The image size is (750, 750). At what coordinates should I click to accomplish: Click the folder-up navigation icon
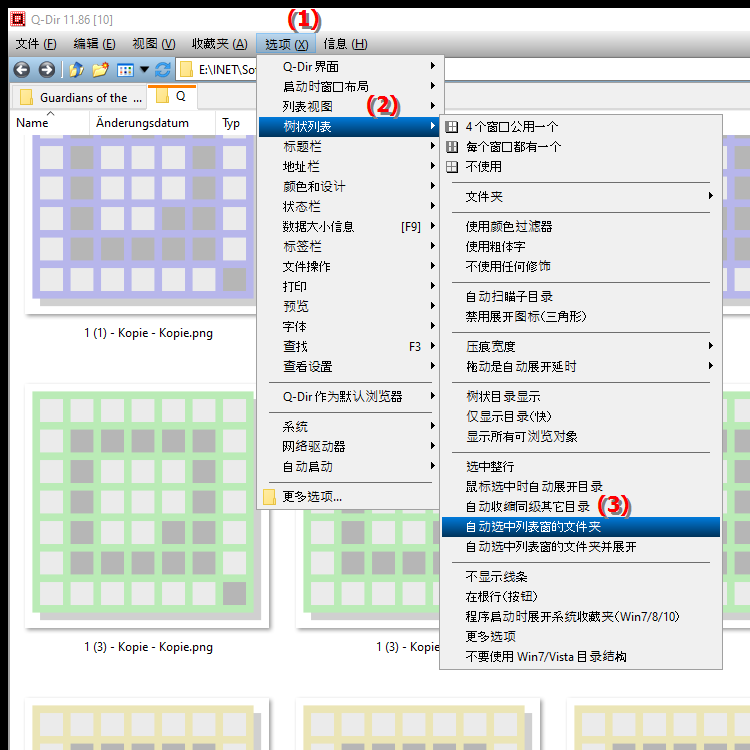tap(77, 70)
